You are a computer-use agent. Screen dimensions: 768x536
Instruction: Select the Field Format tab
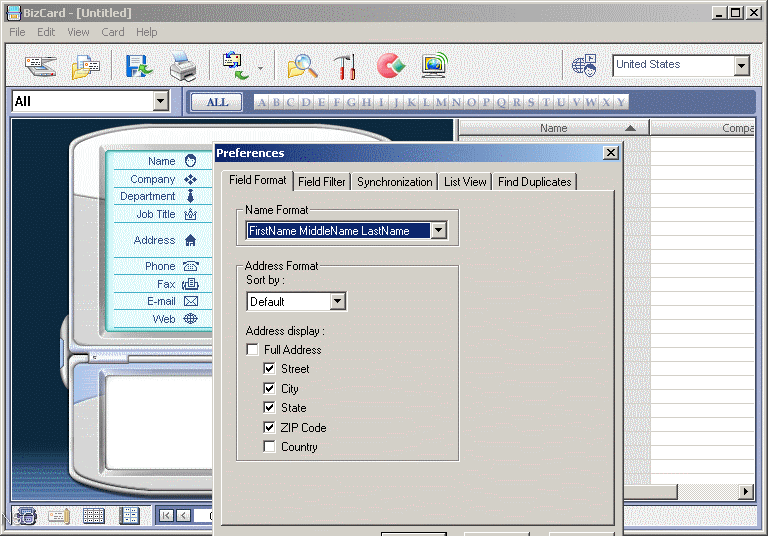[x=258, y=180]
